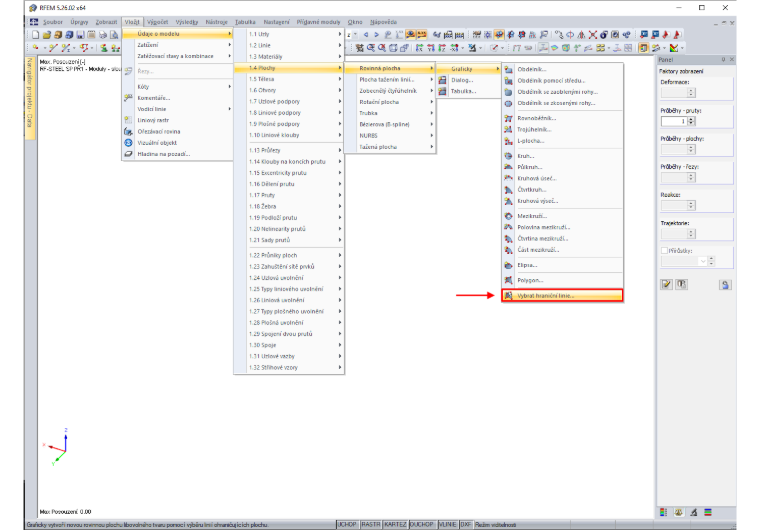This screenshot has width=760, height=530.
Task: Open the Výpočet menu
Action: [x=158, y=22]
